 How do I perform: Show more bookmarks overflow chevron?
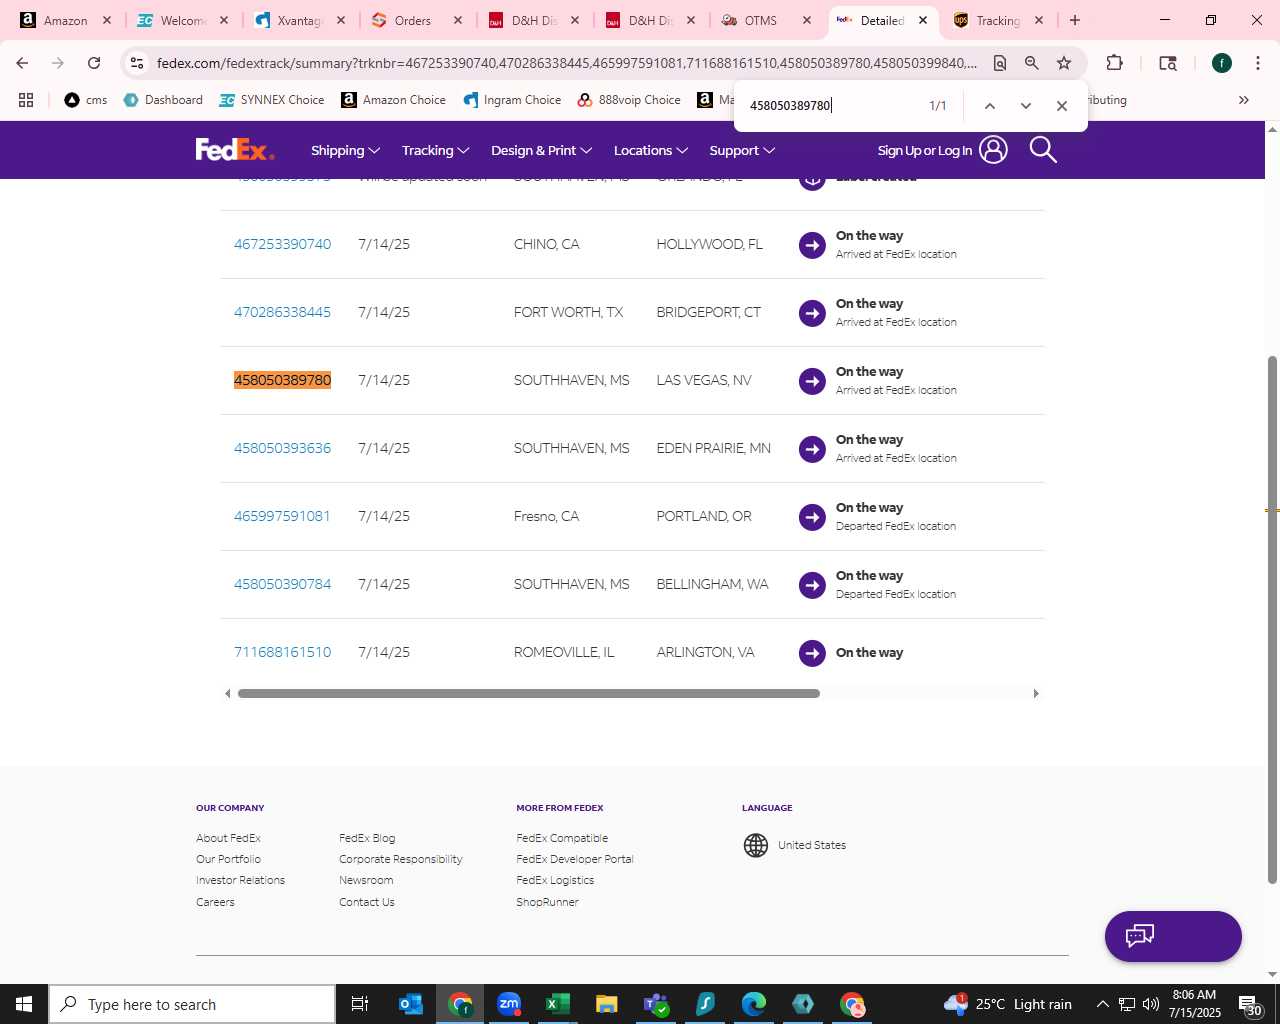pyautogui.click(x=1244, y=100)
